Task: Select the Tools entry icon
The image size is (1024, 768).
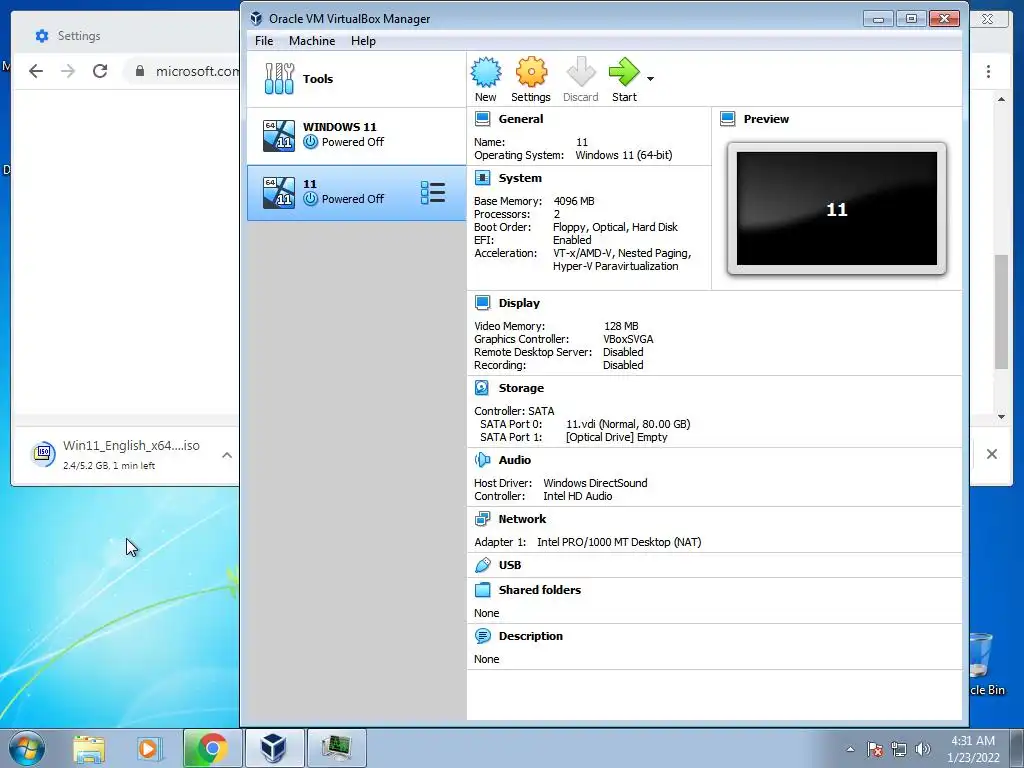Action: click(x=280, y=79)
